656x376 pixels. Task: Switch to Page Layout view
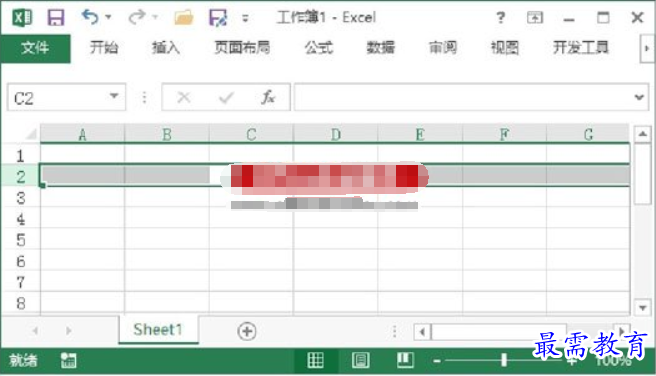click(361, 360)
